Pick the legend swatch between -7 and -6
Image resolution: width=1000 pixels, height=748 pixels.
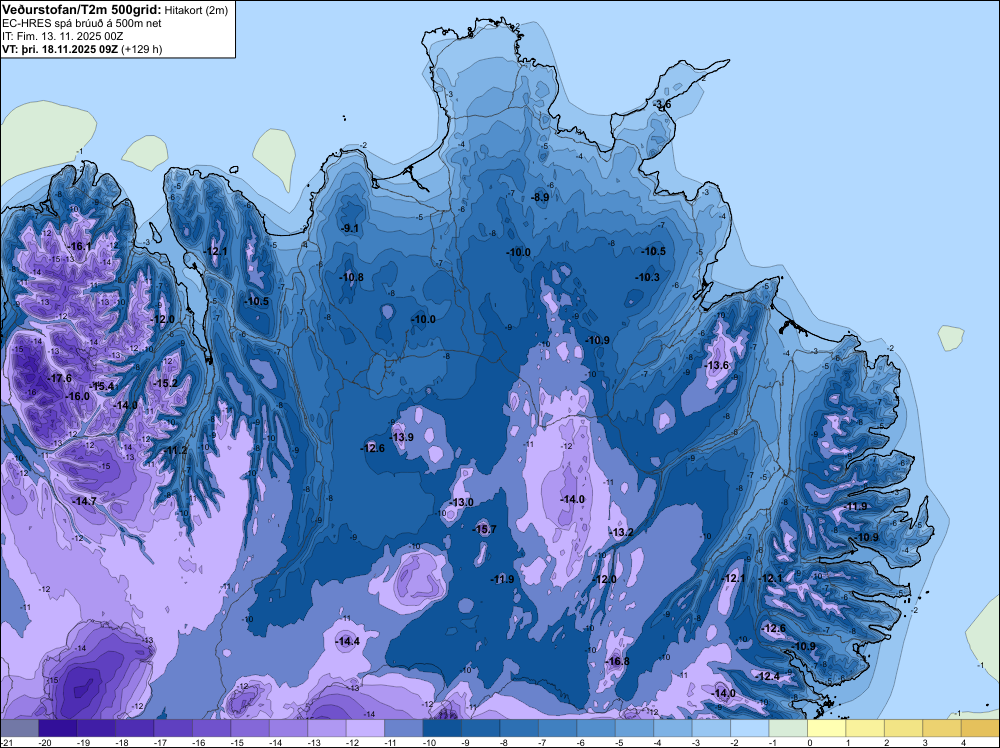coord(558,728)
